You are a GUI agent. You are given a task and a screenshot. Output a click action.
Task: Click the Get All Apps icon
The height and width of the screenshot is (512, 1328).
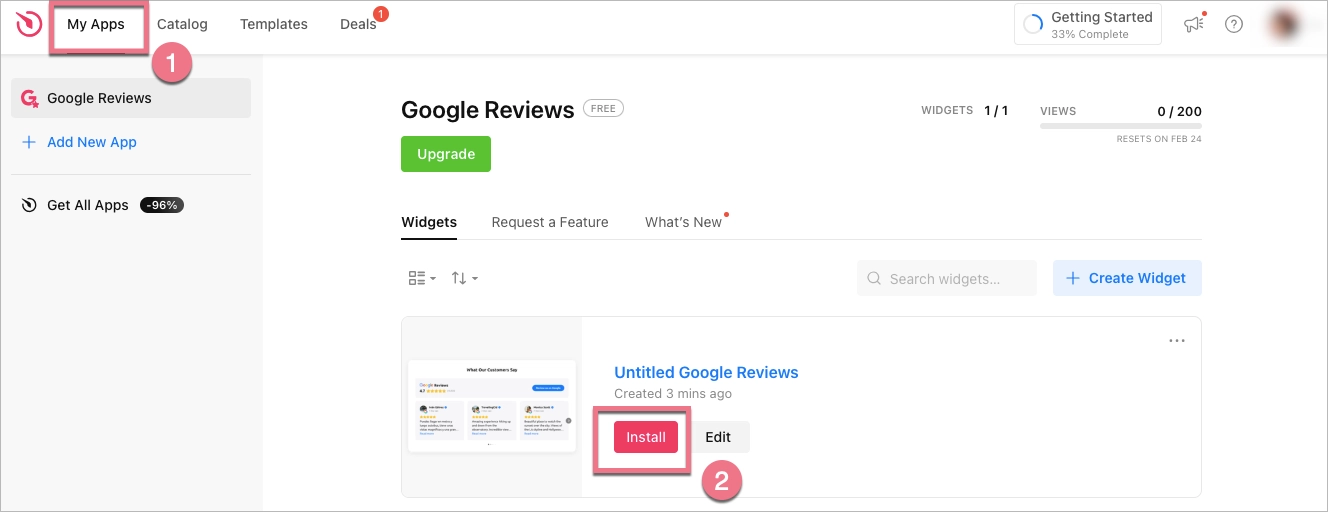[x=29, y=205]
